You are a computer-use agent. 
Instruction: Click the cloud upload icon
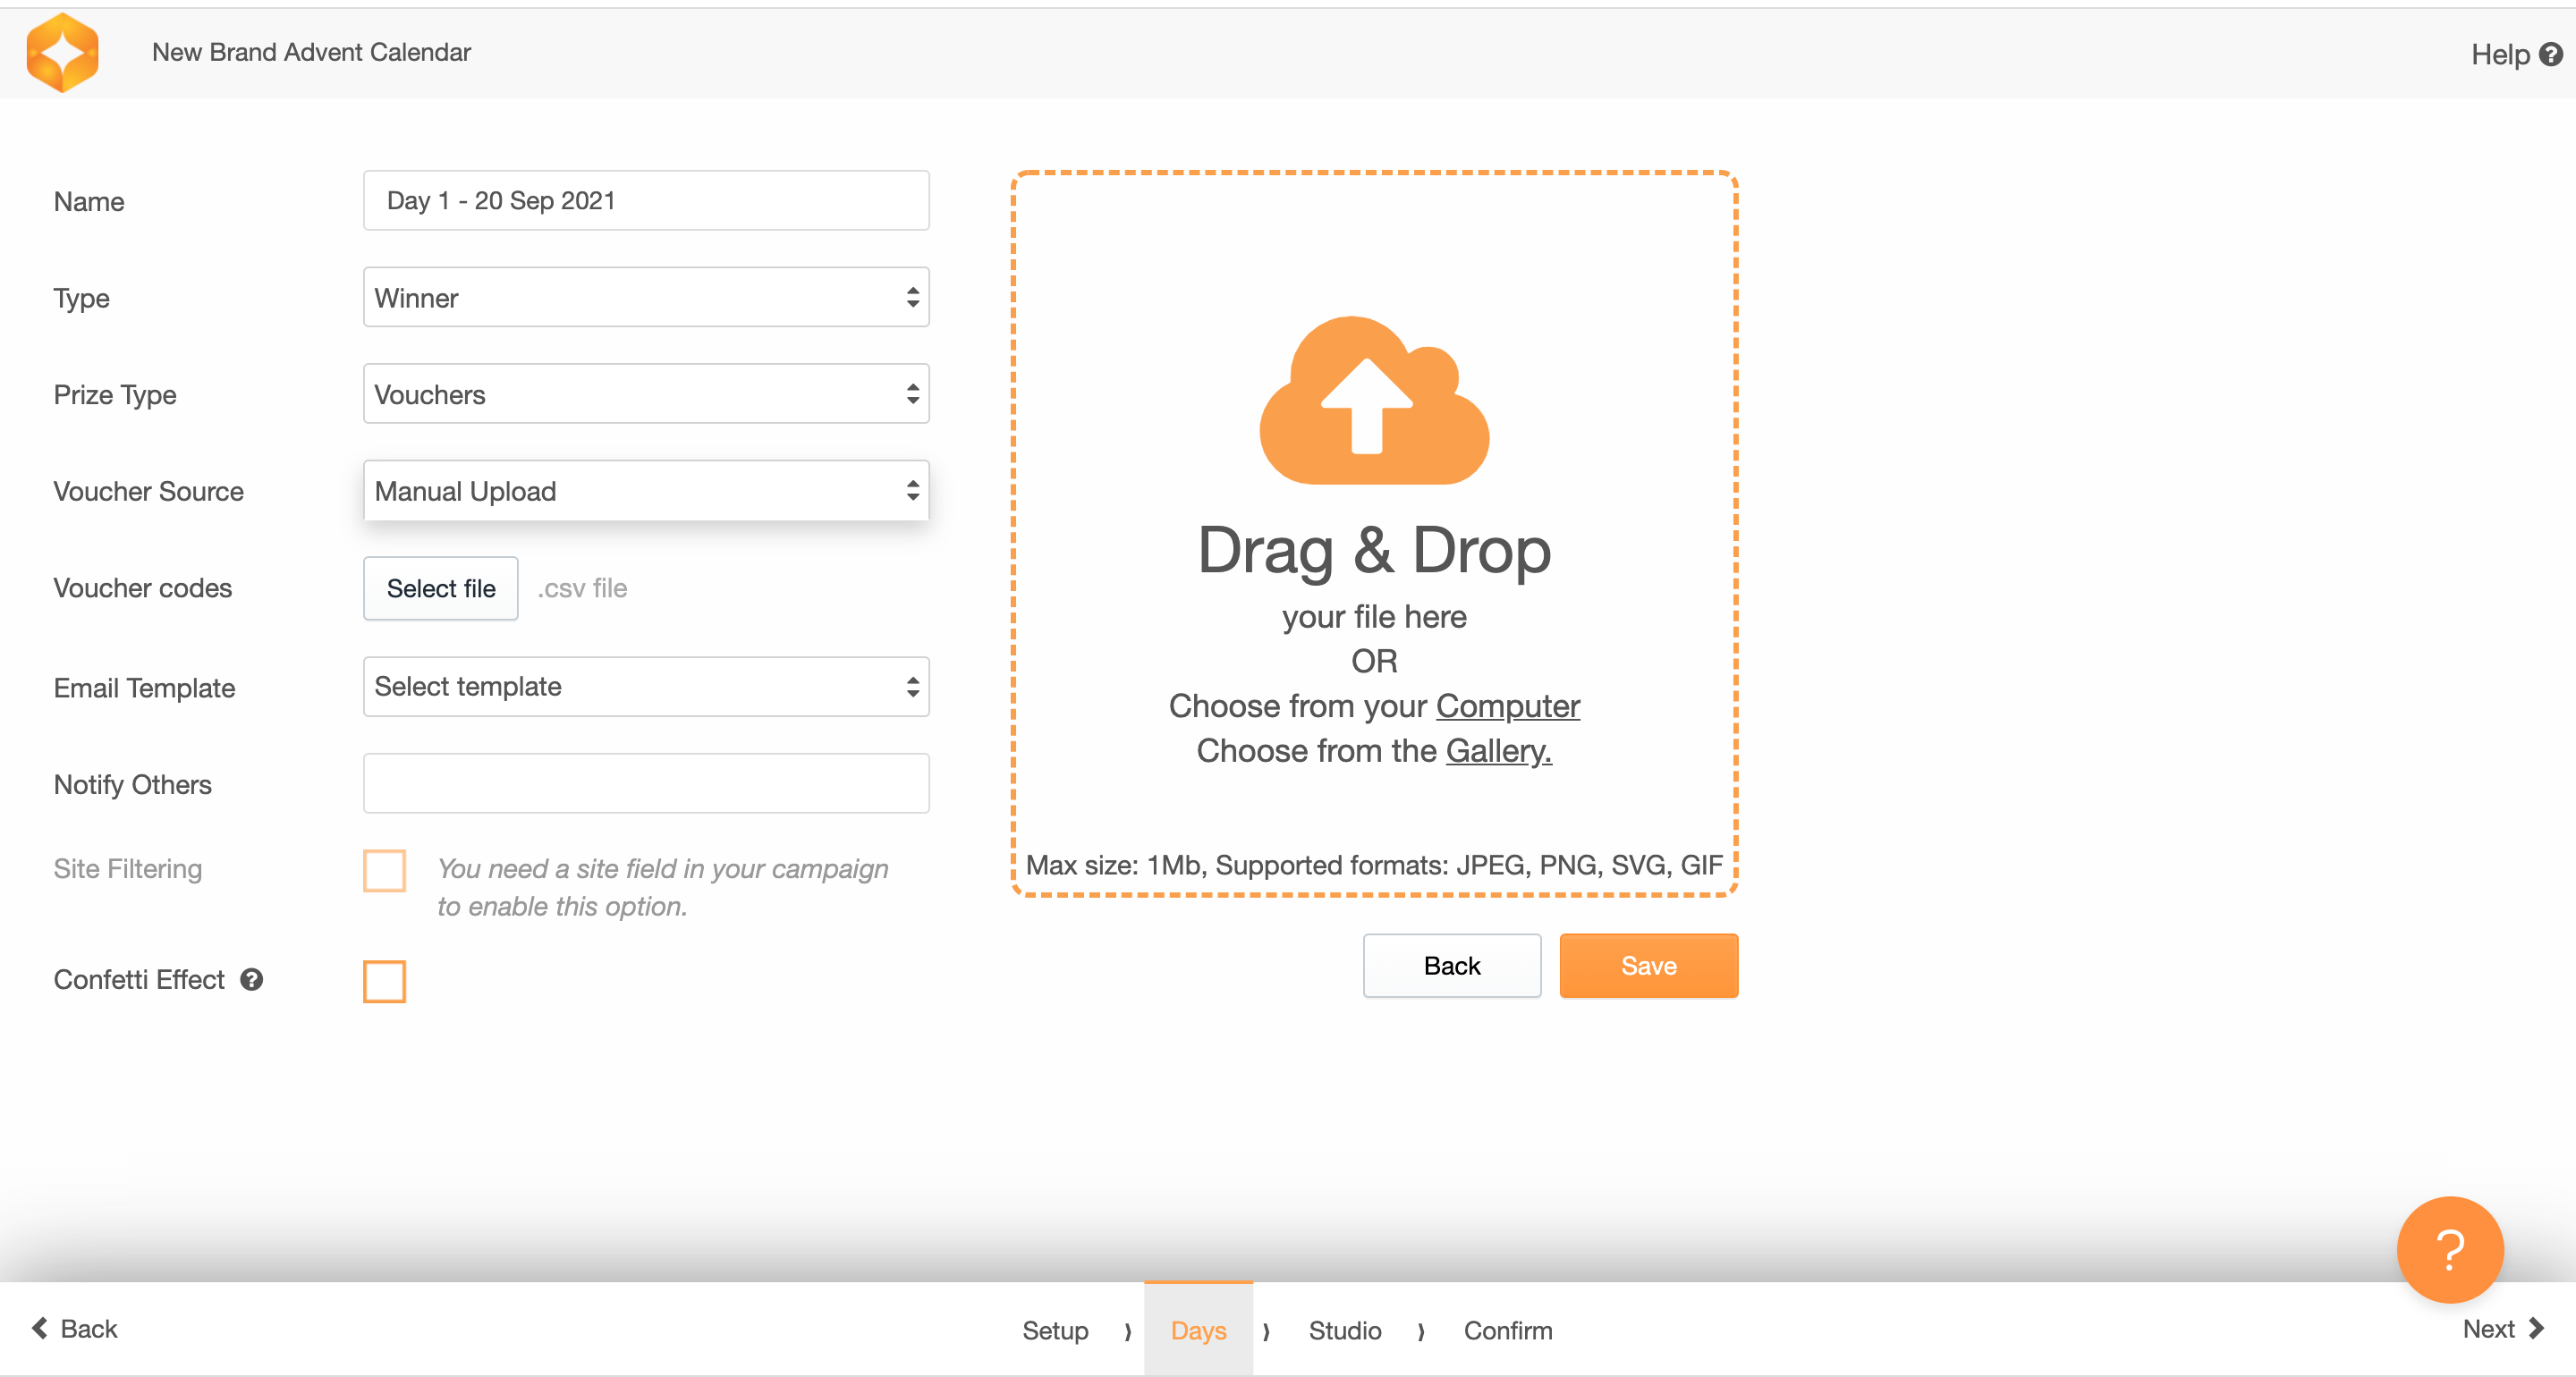tap(1373, 401)
